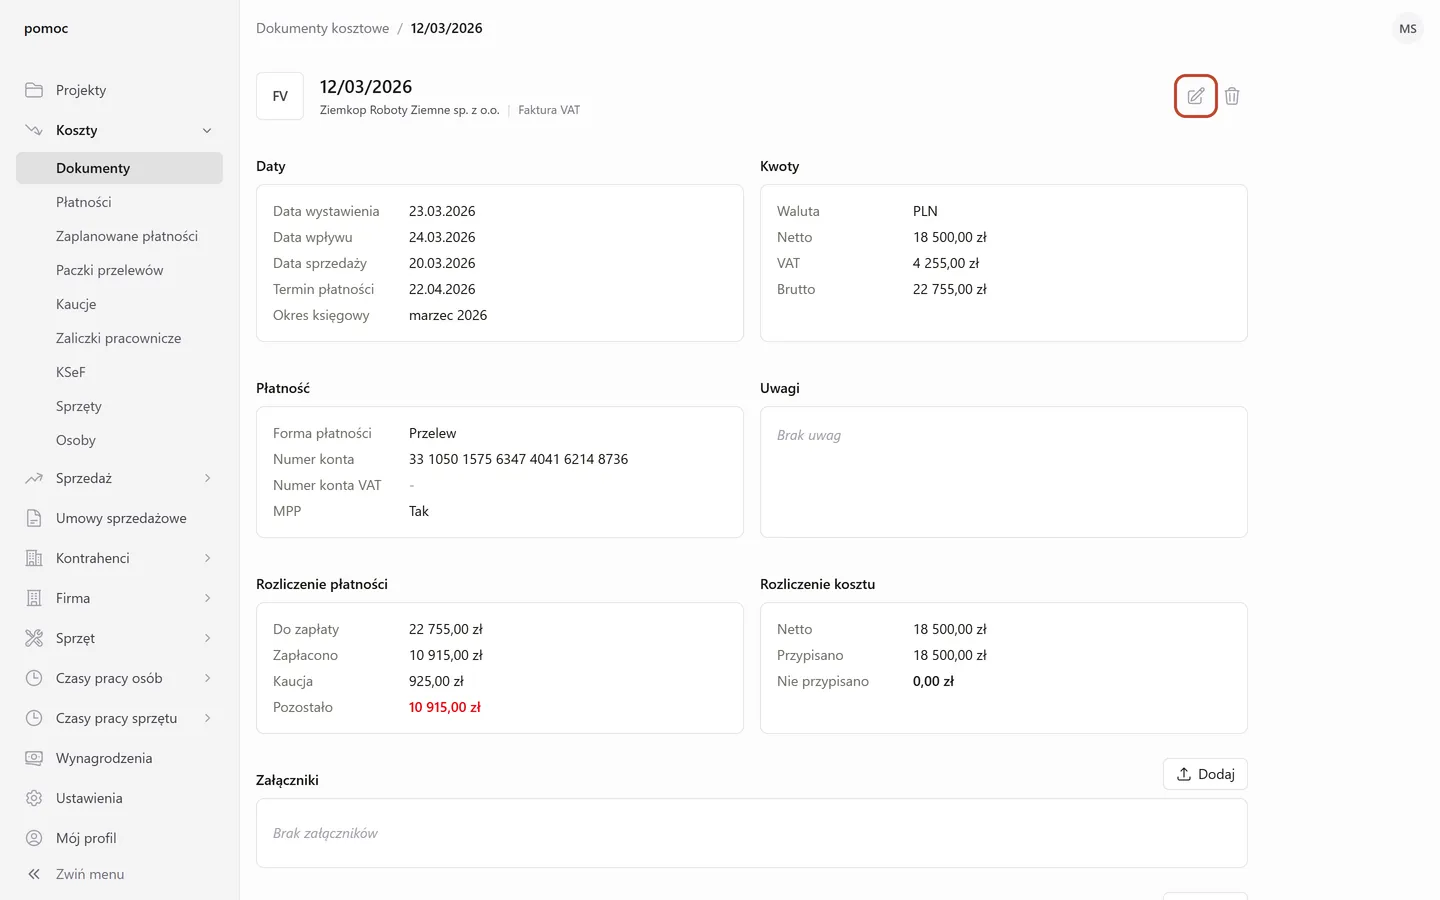This screenshot has height=900, width=1440.
Task: Click the Brutto value 22 755,00 zł
Action: (950, 289)
